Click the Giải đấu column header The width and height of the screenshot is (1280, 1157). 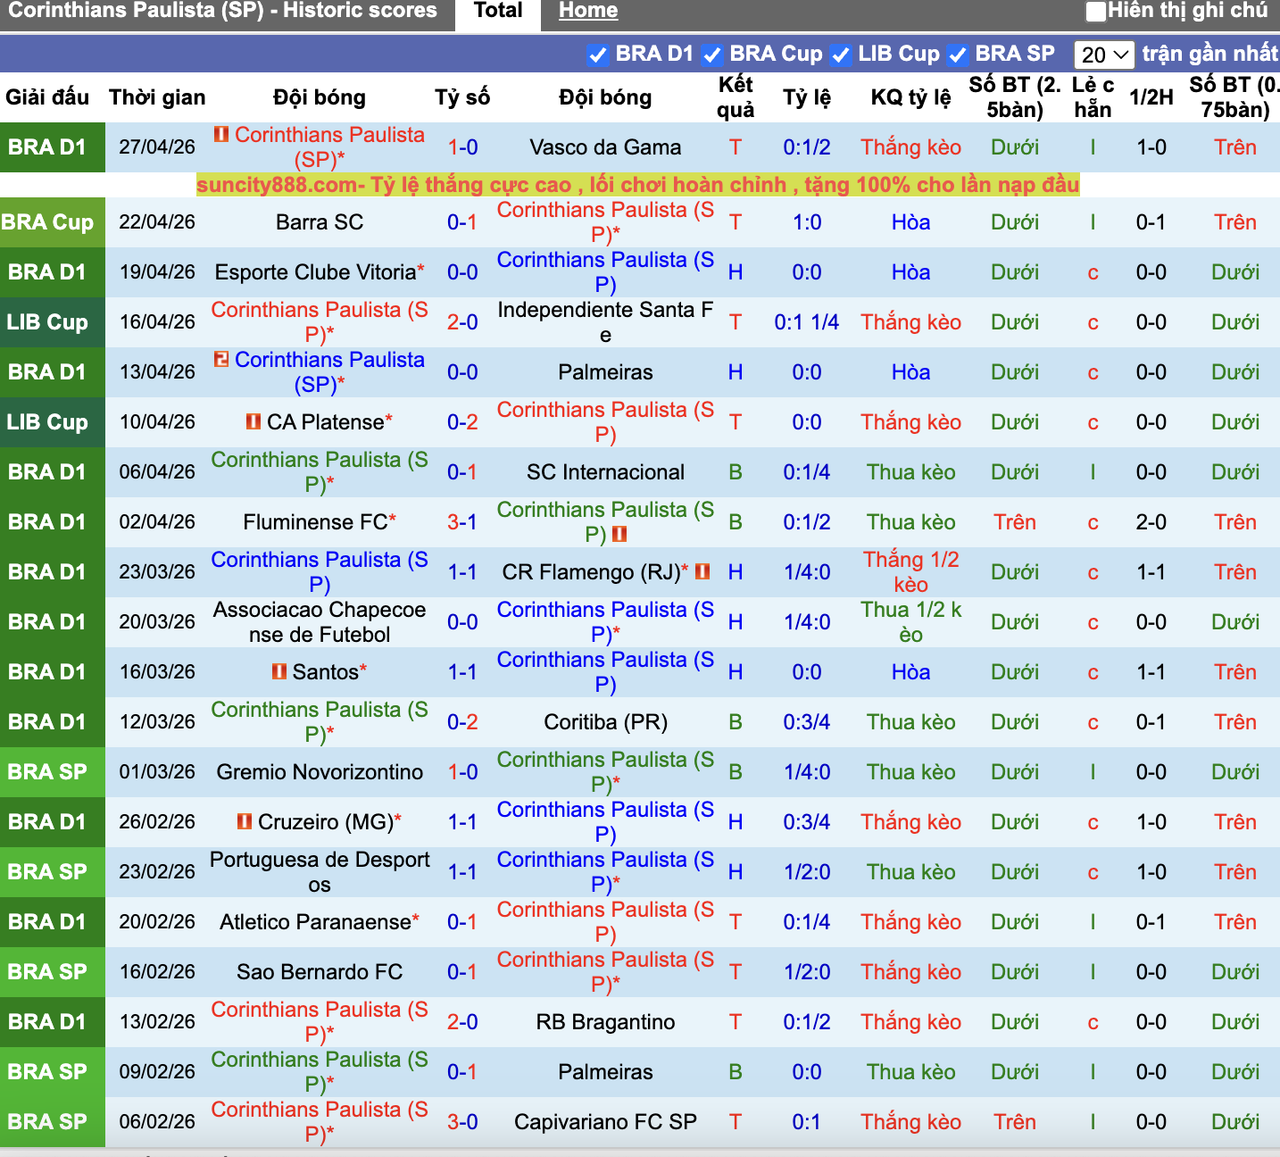pos(47,97)
